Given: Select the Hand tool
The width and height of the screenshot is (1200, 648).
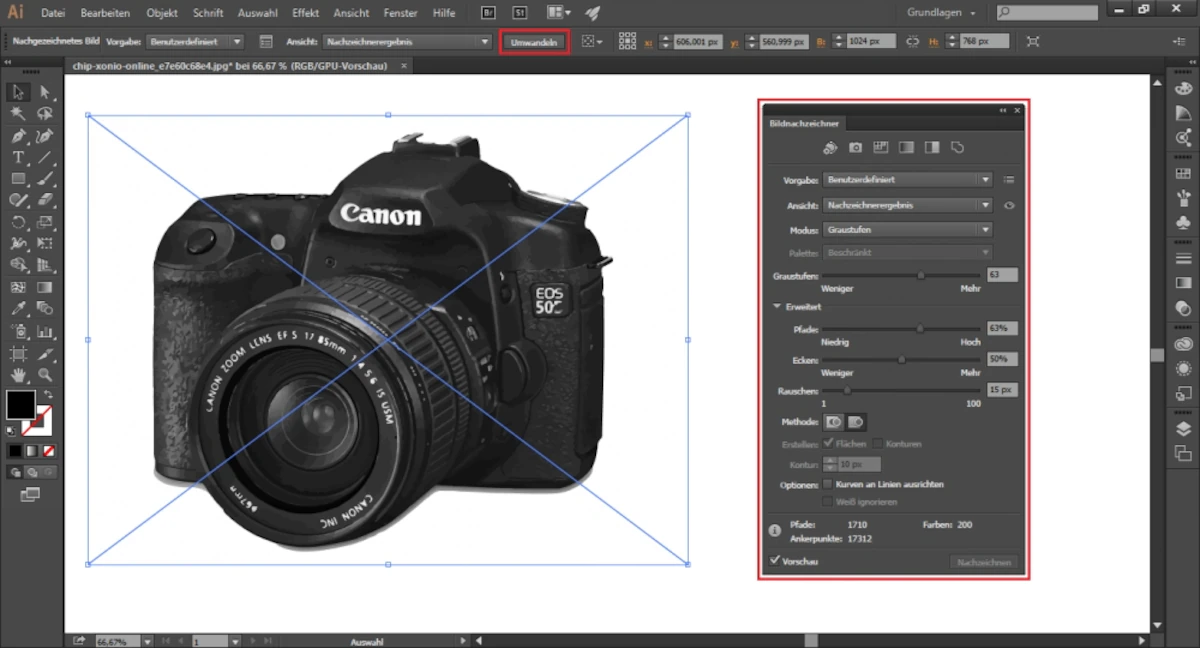Looking at the screenshot, I should click(x=18, y=375).
